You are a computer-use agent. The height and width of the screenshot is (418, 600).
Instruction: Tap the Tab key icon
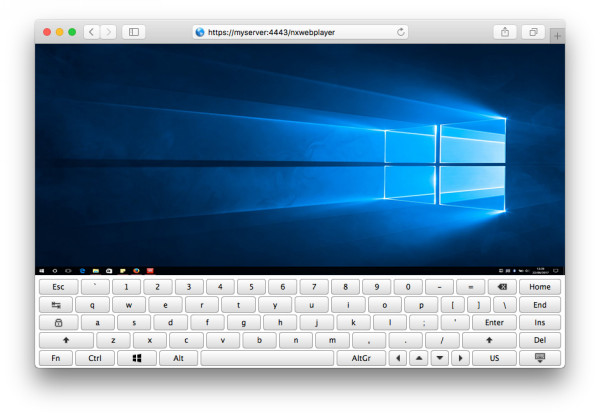56,305
